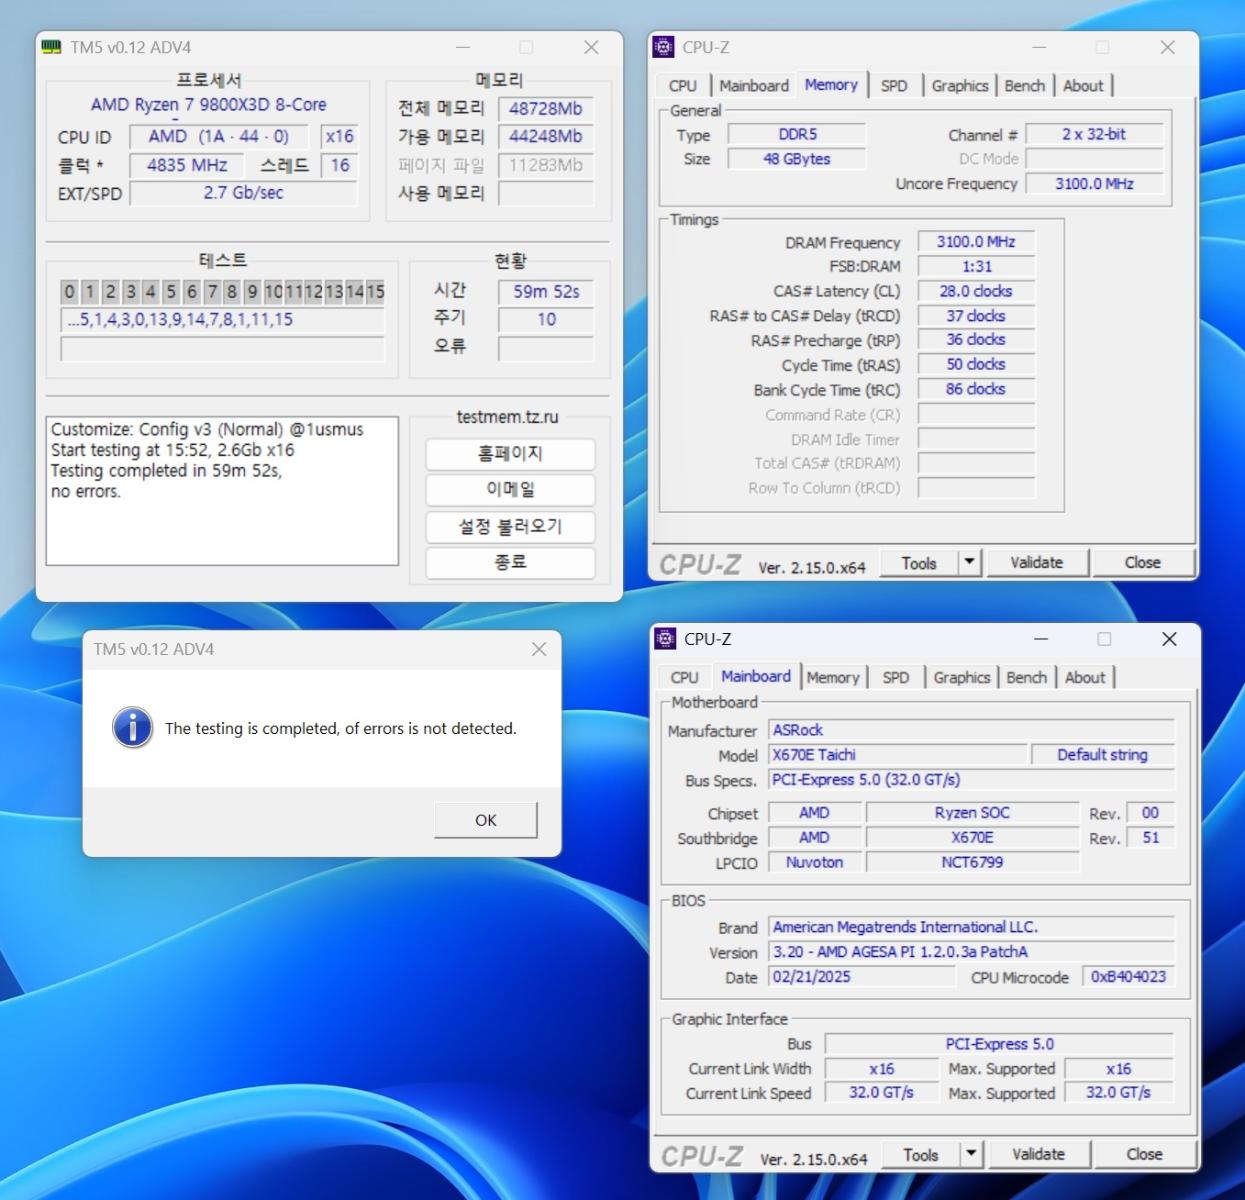
Task: Dismiss the testing-completed dialog with its X
Action: pos(539,649)
